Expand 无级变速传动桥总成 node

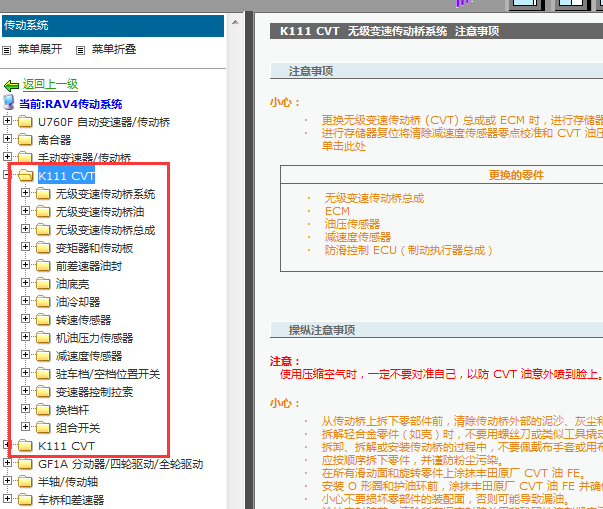25,228
